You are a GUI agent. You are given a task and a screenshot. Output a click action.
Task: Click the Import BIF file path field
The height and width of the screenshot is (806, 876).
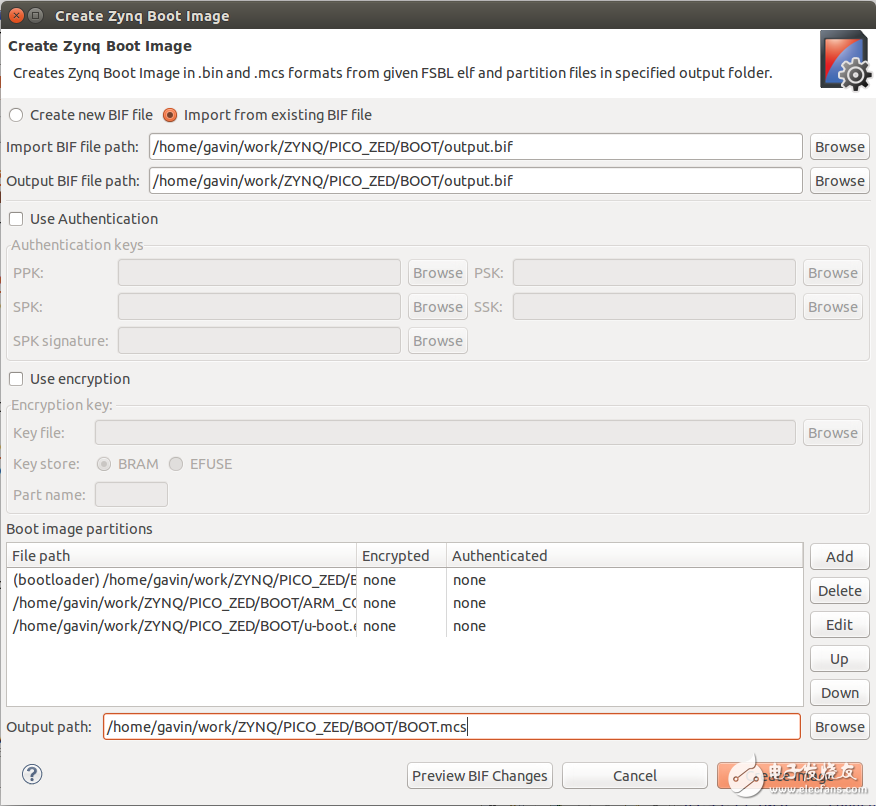pos(475,147)
